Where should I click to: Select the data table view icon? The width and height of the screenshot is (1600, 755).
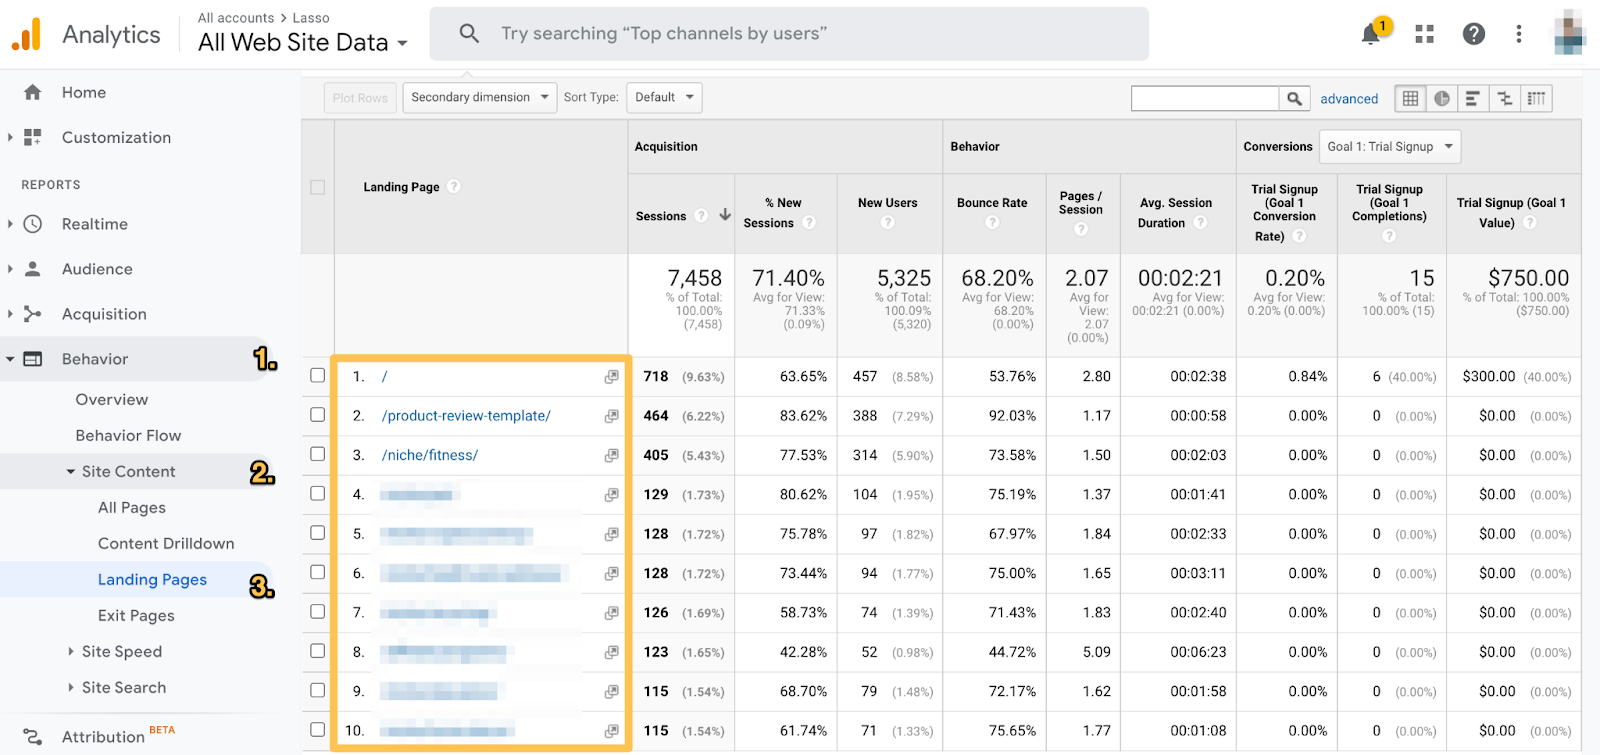pos(1410,98)
